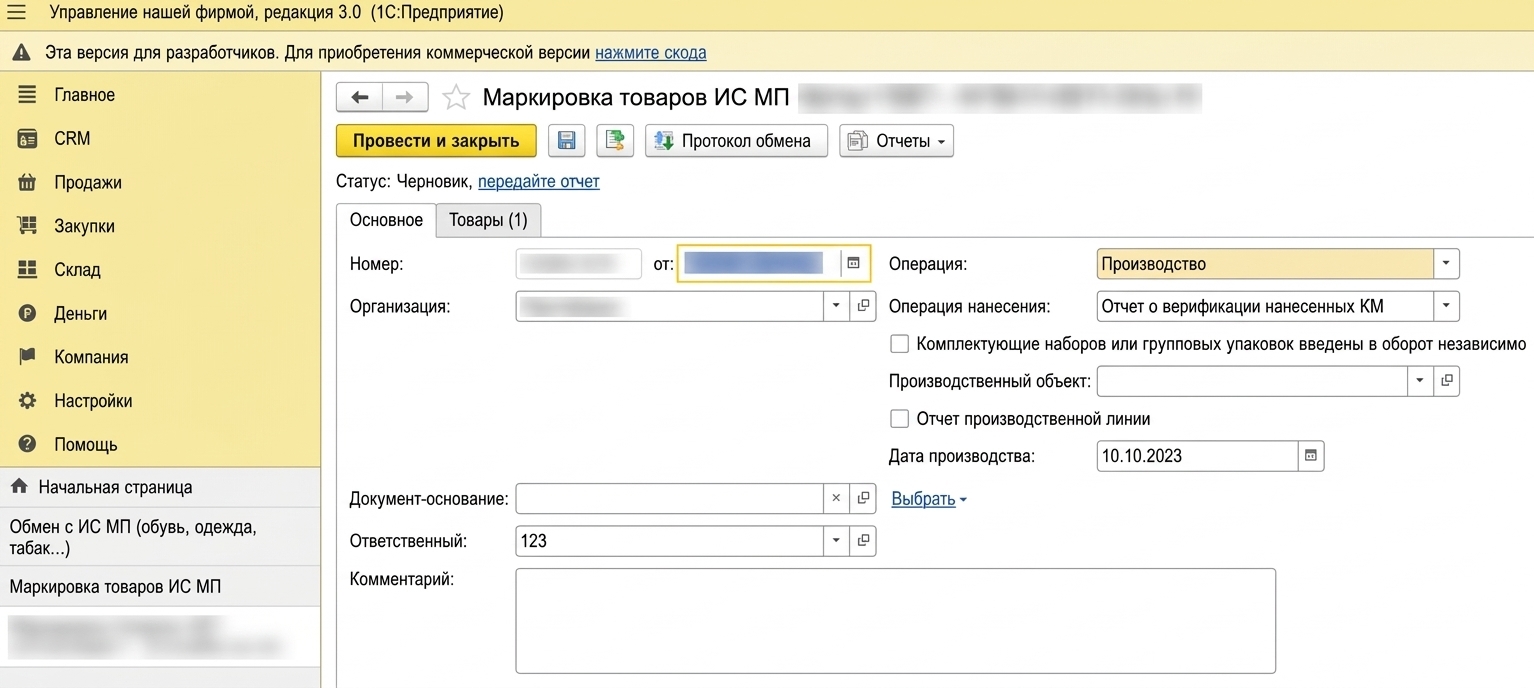Image resolution: width=1534 pixels, height=688 pixels.
Task: Click the save document floppy disk icon
Action: tap(566, 141)
